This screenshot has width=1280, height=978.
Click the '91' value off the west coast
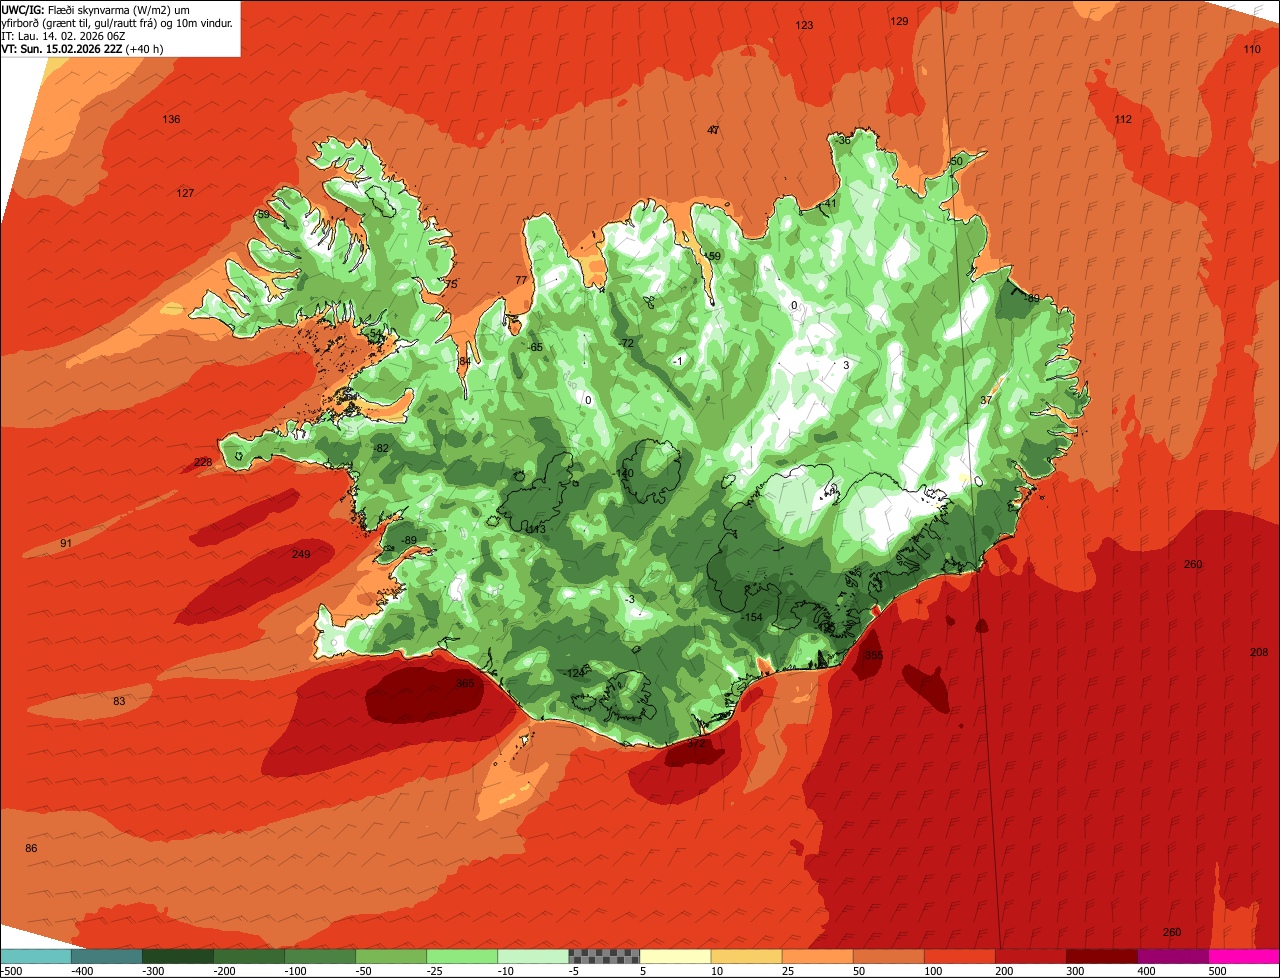(x=66, y=544)
